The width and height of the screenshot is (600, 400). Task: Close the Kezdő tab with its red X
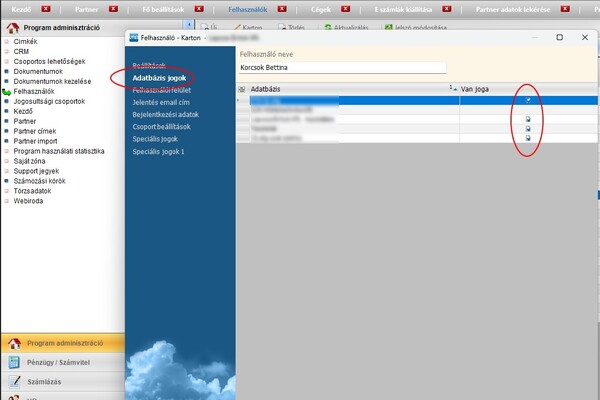(x=46, y=9)
